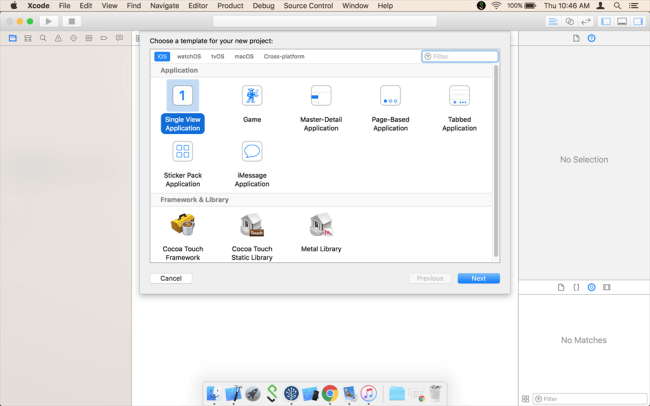Switch to the macOS tab
Image resolution: width=650 pixels, height=406 pixels.
(x=244, y=56)
